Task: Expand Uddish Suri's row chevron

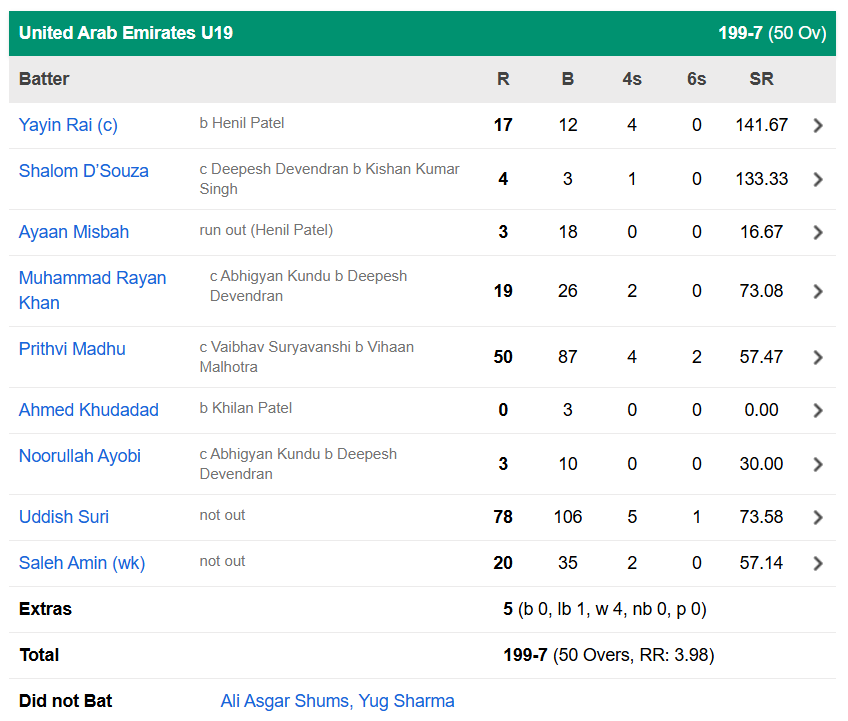Action: coord(818,517)
